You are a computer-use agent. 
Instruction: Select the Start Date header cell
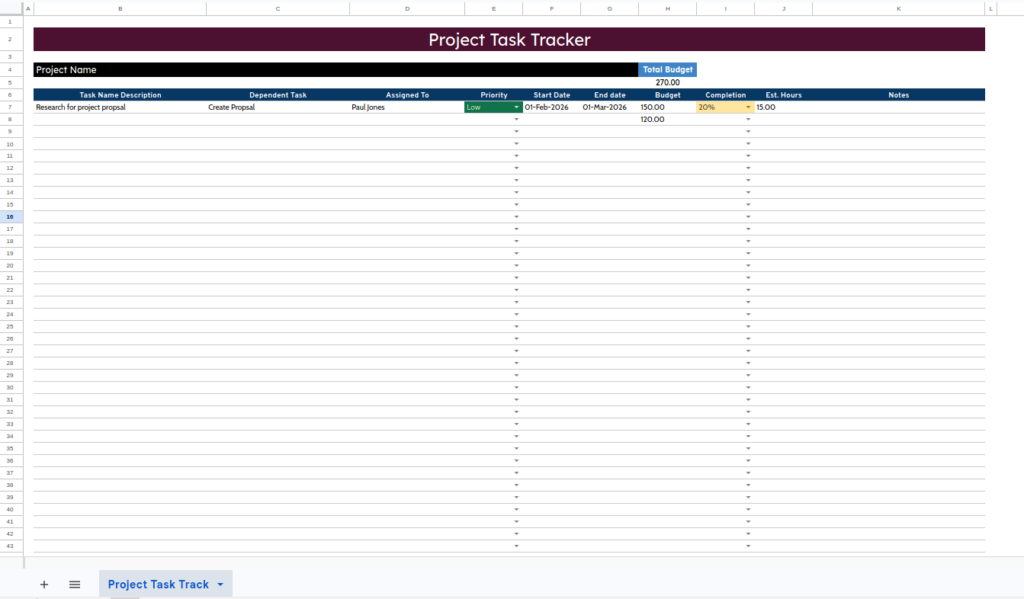click(551, 95)
